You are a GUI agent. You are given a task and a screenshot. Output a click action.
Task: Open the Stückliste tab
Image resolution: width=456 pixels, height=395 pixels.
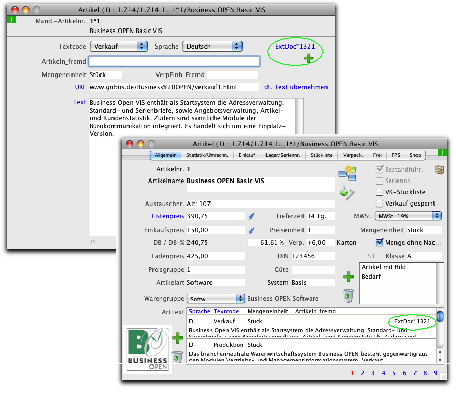pos(321,155)
